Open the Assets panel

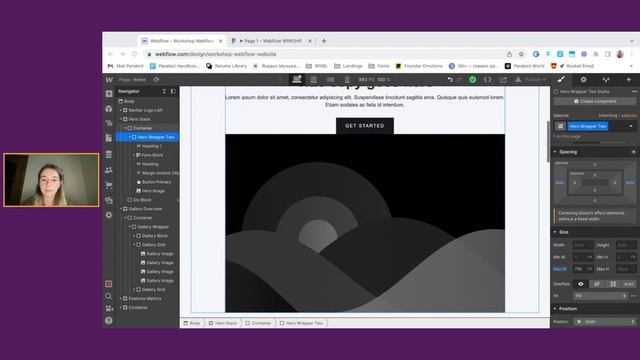[x=109, y=200]
